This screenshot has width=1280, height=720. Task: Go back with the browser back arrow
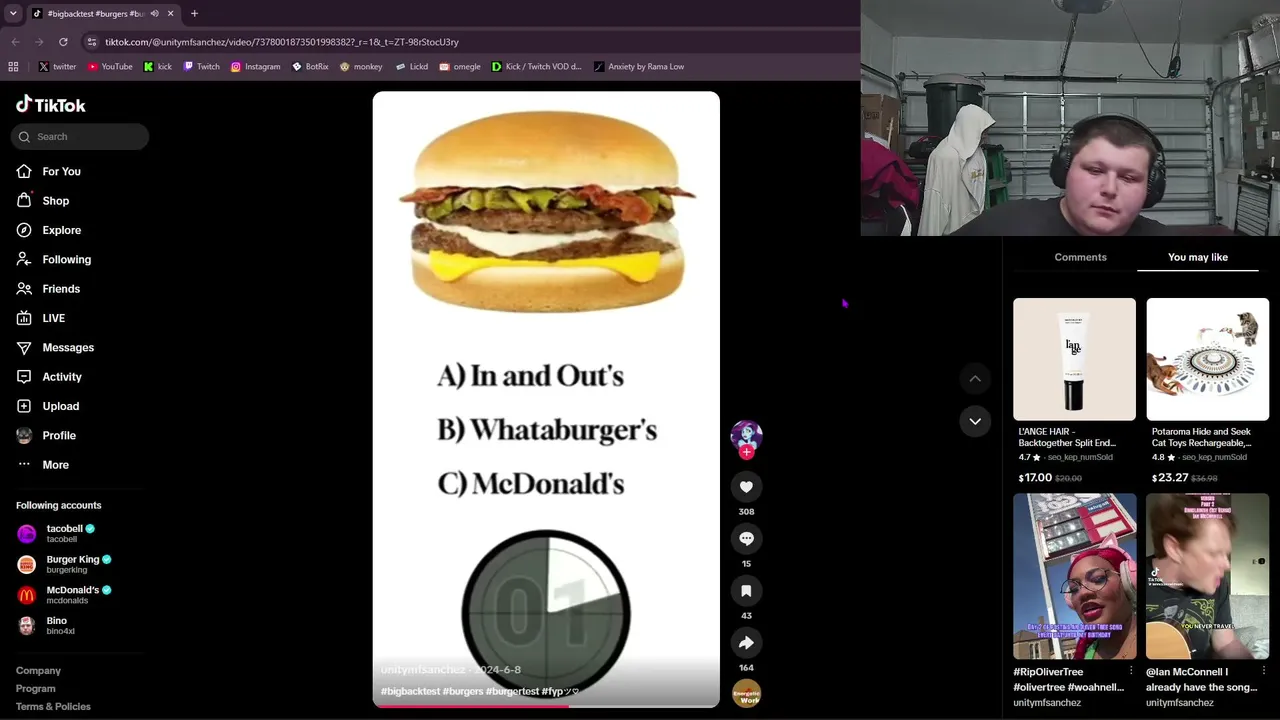(15, 42)
